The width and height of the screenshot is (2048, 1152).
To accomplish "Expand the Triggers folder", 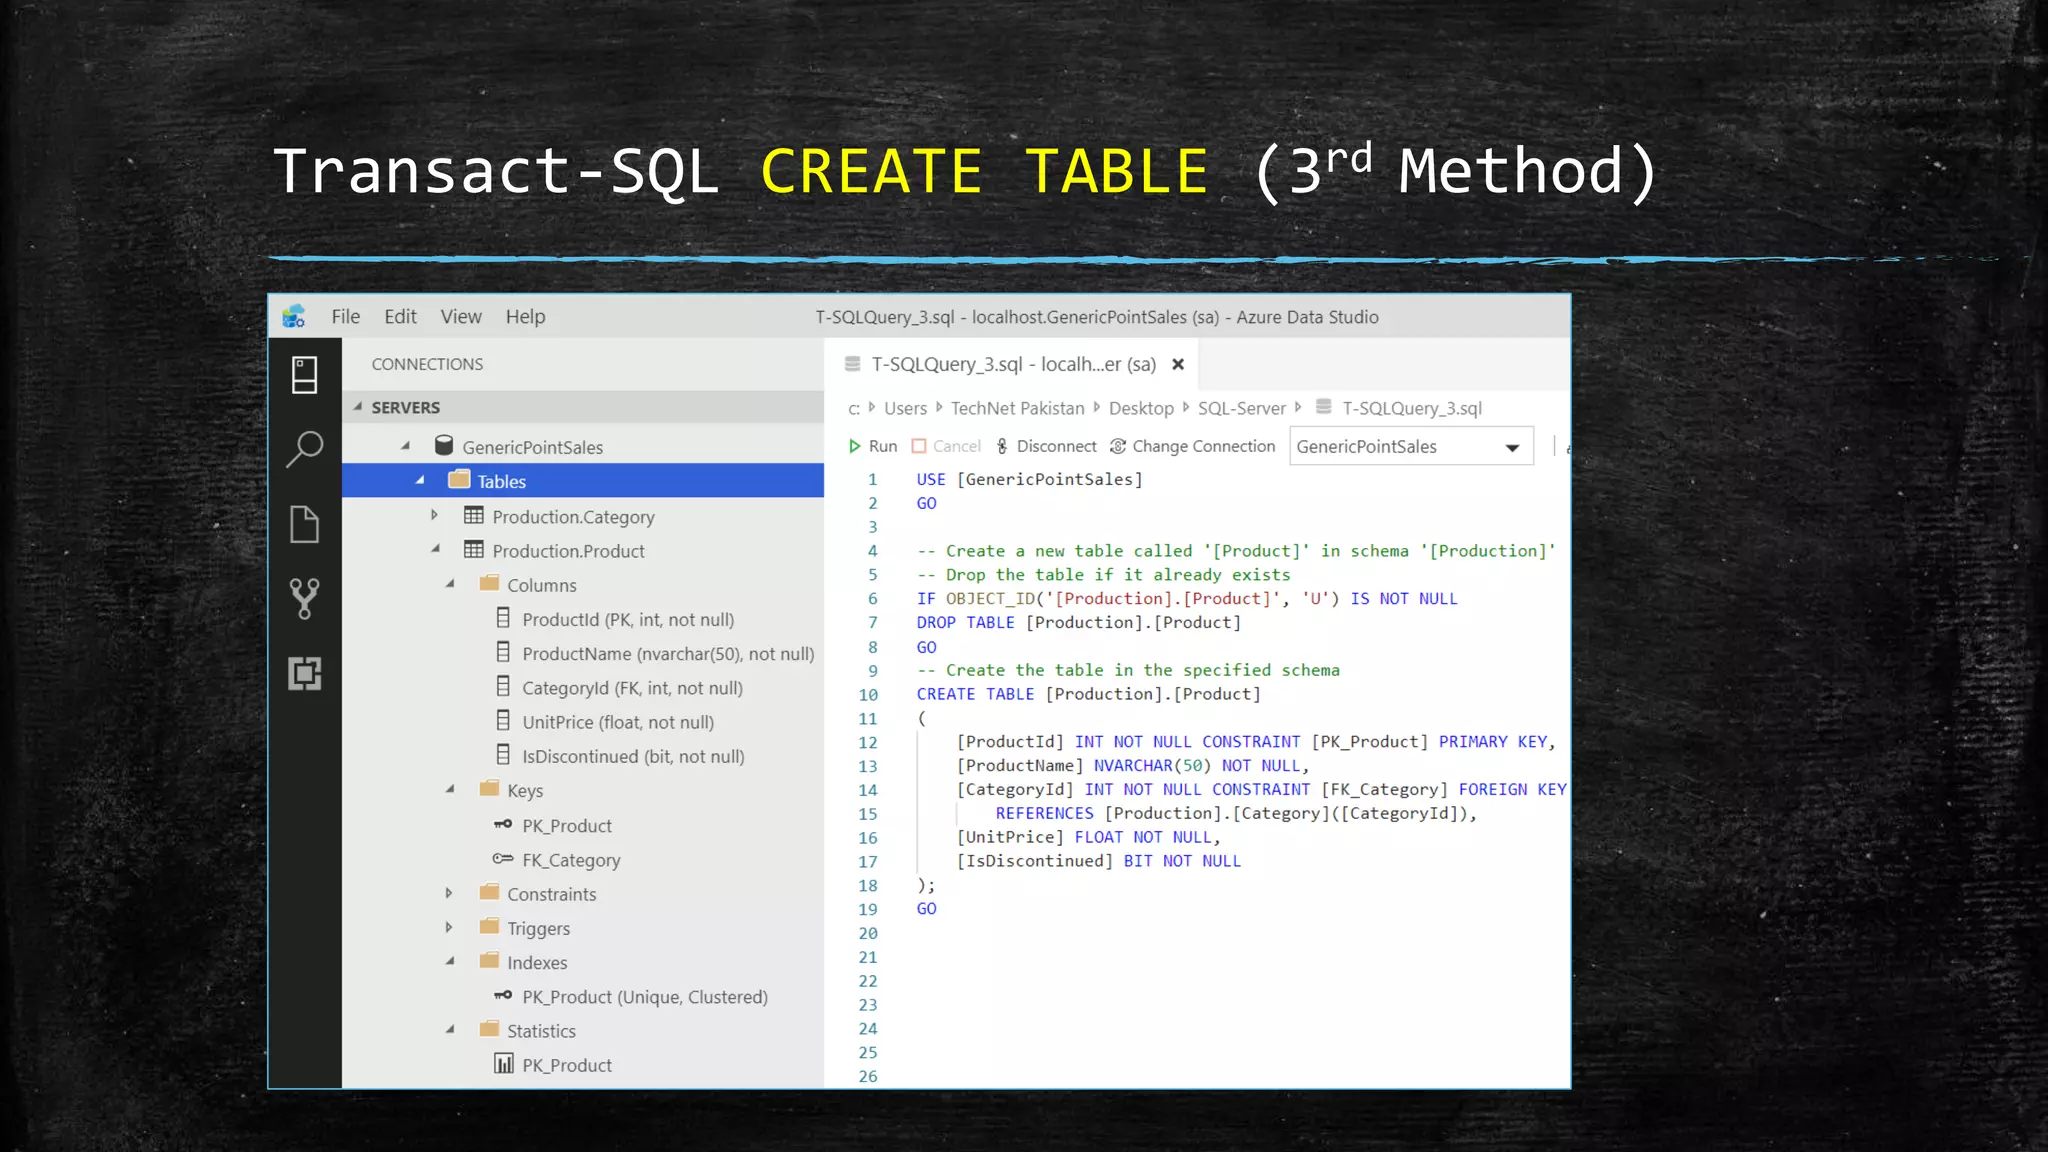I will click(449, 927).
